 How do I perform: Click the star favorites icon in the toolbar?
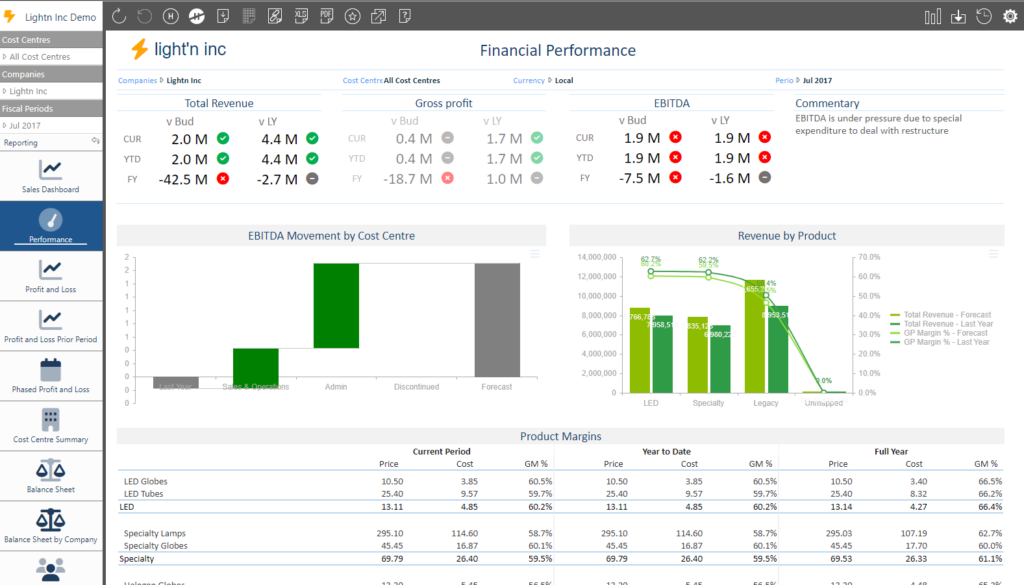point(353,16)
